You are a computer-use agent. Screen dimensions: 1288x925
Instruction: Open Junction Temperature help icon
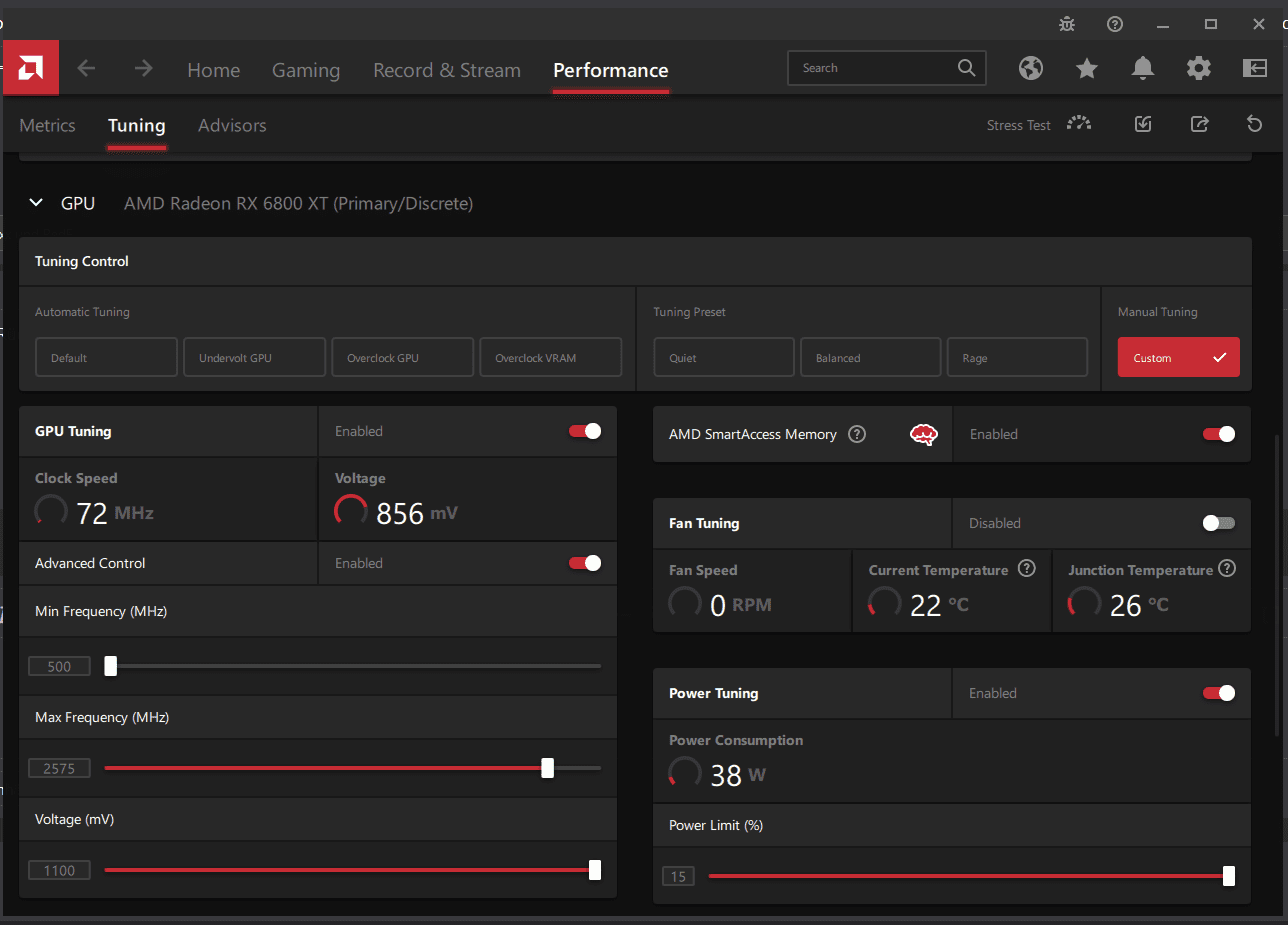1227,569
